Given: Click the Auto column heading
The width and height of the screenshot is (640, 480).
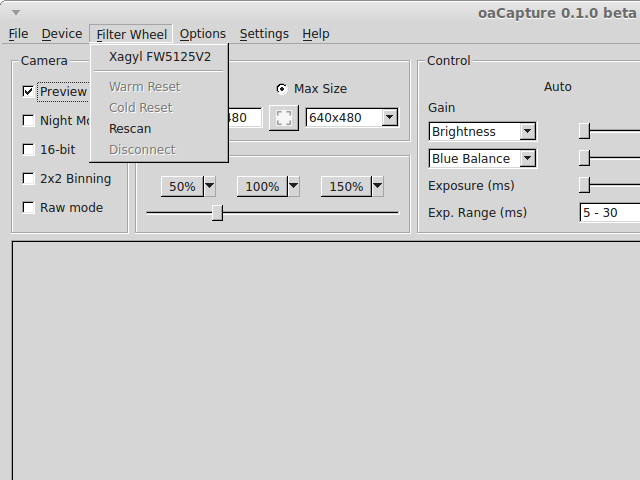Looking at the screenshot, I should (x=558, y=87).
